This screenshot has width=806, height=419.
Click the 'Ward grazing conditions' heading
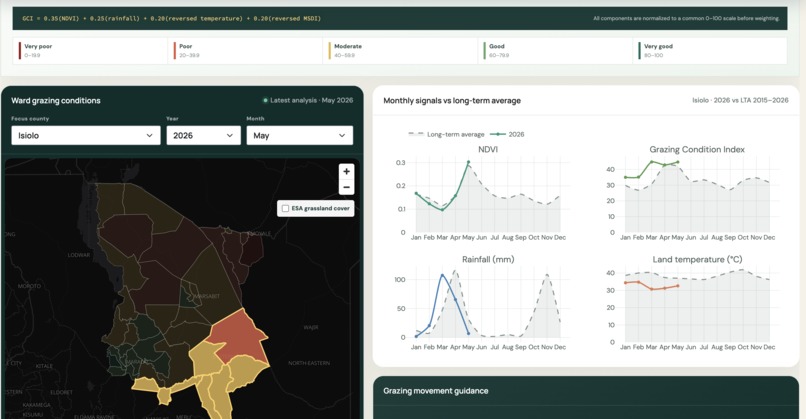[x=56, y=100]
